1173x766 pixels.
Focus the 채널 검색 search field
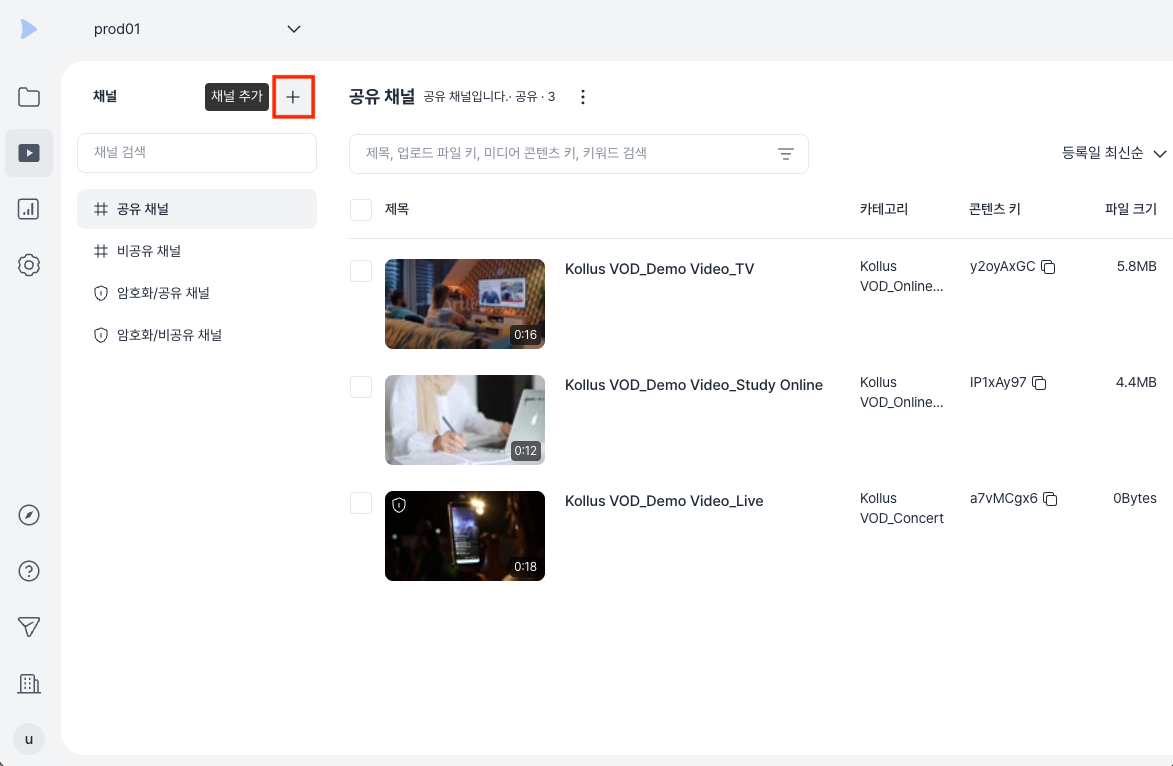197,153
